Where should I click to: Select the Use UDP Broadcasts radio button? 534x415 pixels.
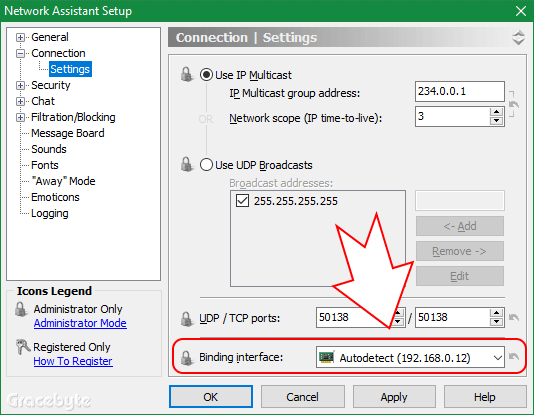(206, 165)
